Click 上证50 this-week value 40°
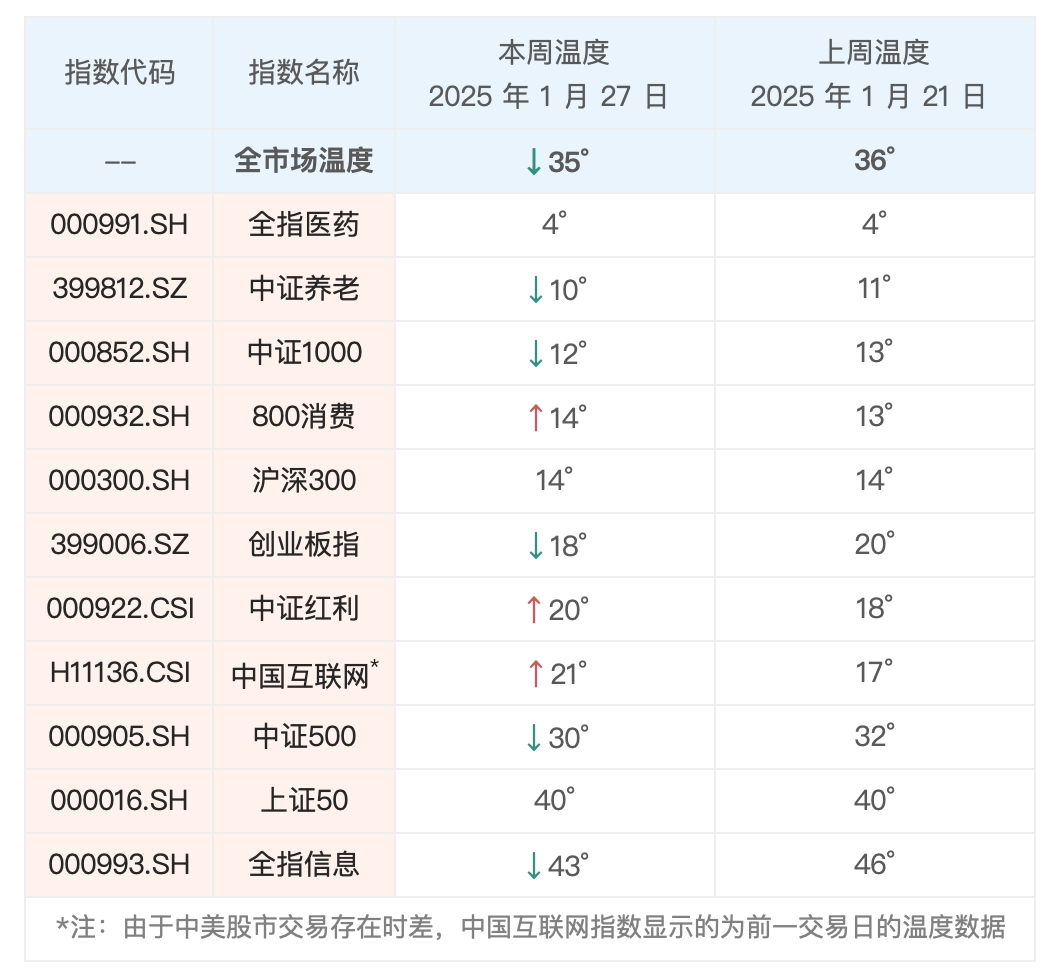 click(554, 799)
